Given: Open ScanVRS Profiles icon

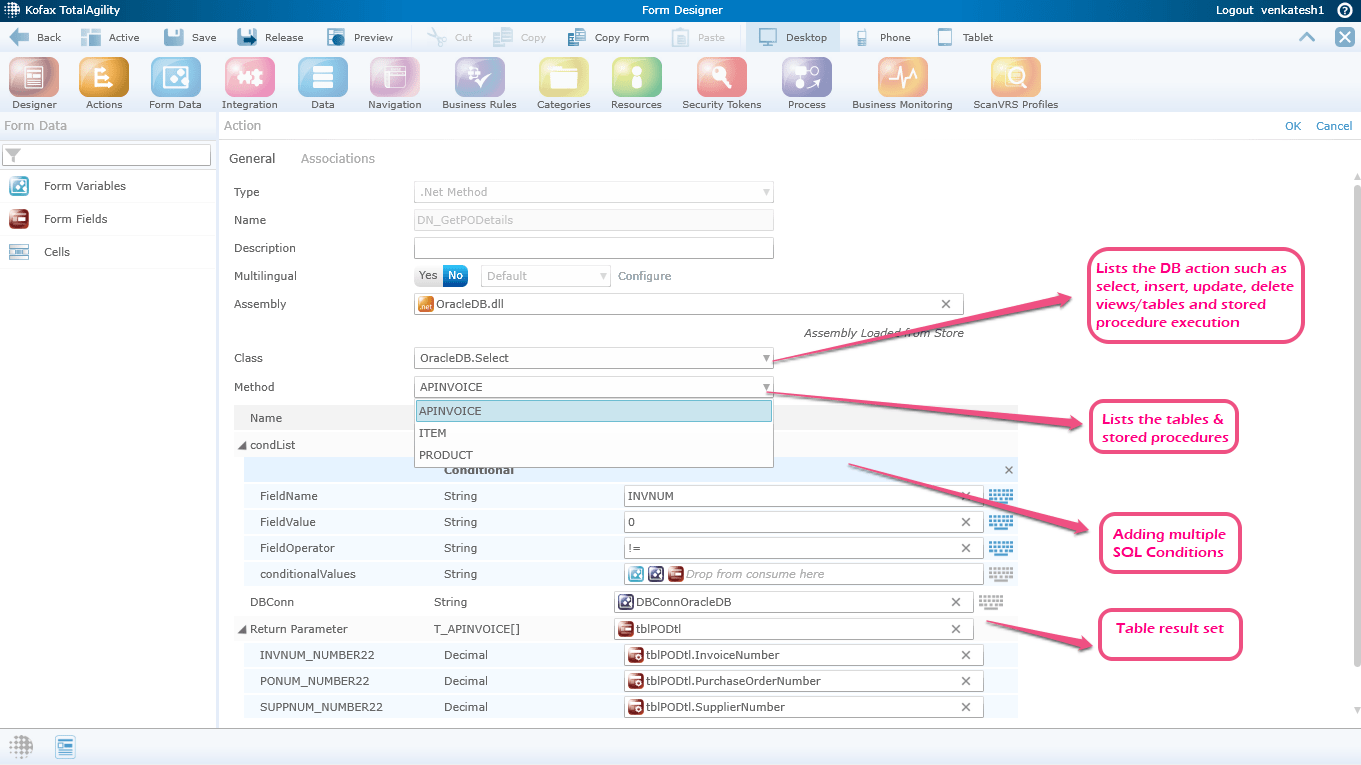Looking at the screenshot, I should coord(1015,78).
